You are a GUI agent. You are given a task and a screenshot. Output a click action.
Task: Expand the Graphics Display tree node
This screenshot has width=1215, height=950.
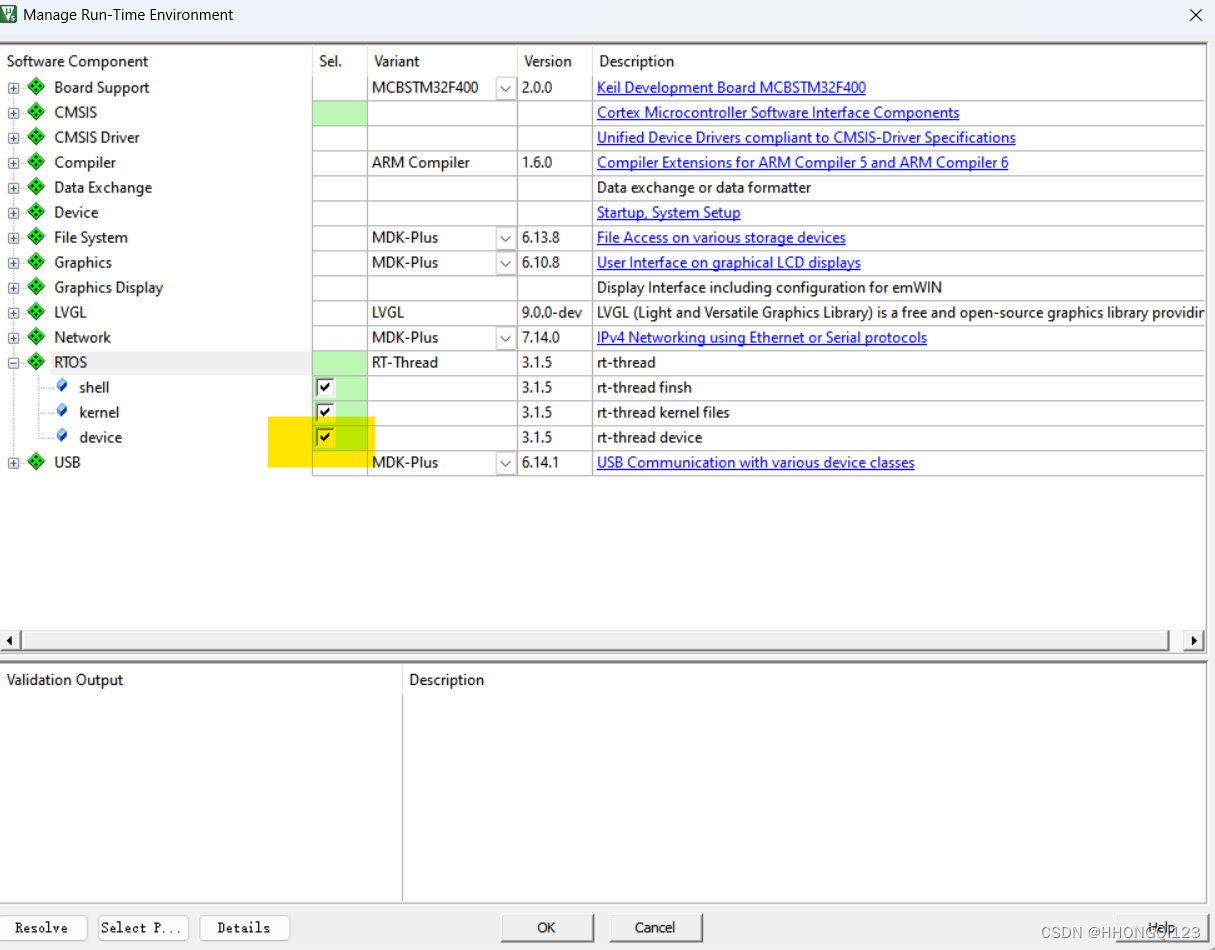pyautogui.click(x=13, y=288)
